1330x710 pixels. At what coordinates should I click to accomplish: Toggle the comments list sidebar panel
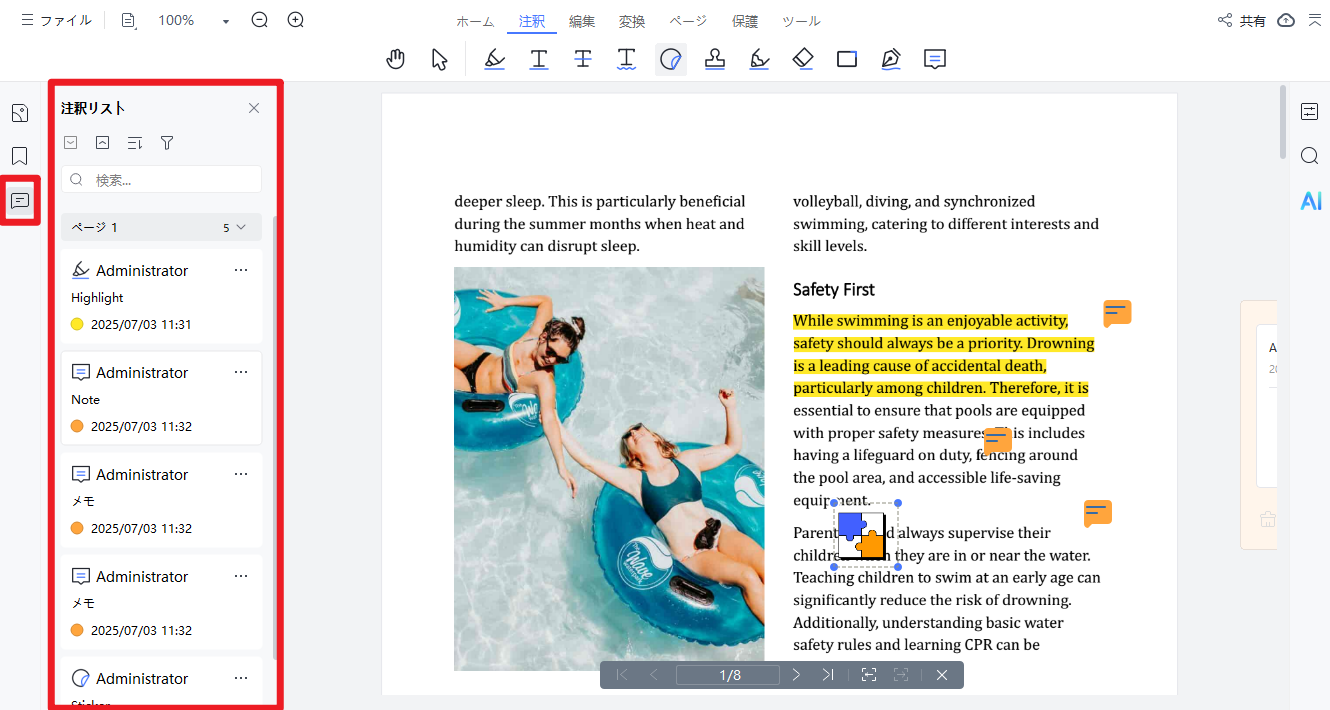[20, 200]
